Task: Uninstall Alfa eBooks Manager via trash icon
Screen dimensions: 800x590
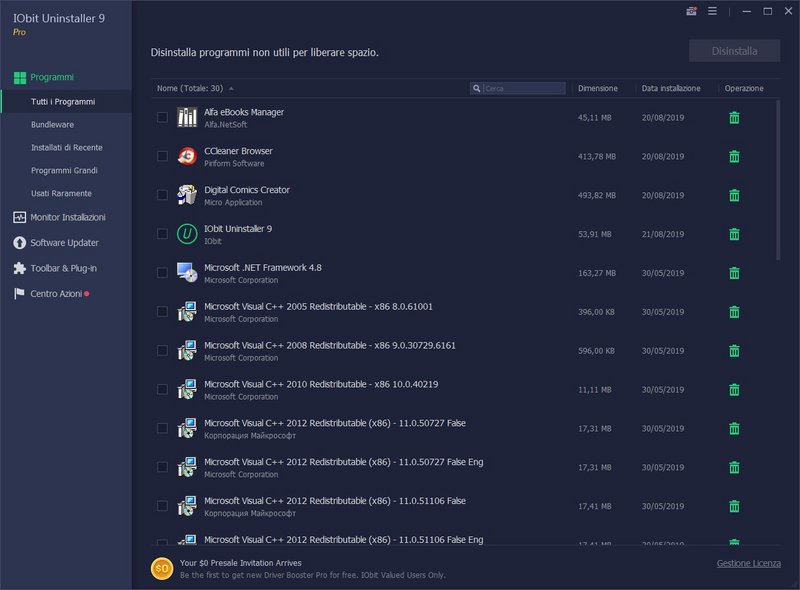Action: [x=734, y=117]
